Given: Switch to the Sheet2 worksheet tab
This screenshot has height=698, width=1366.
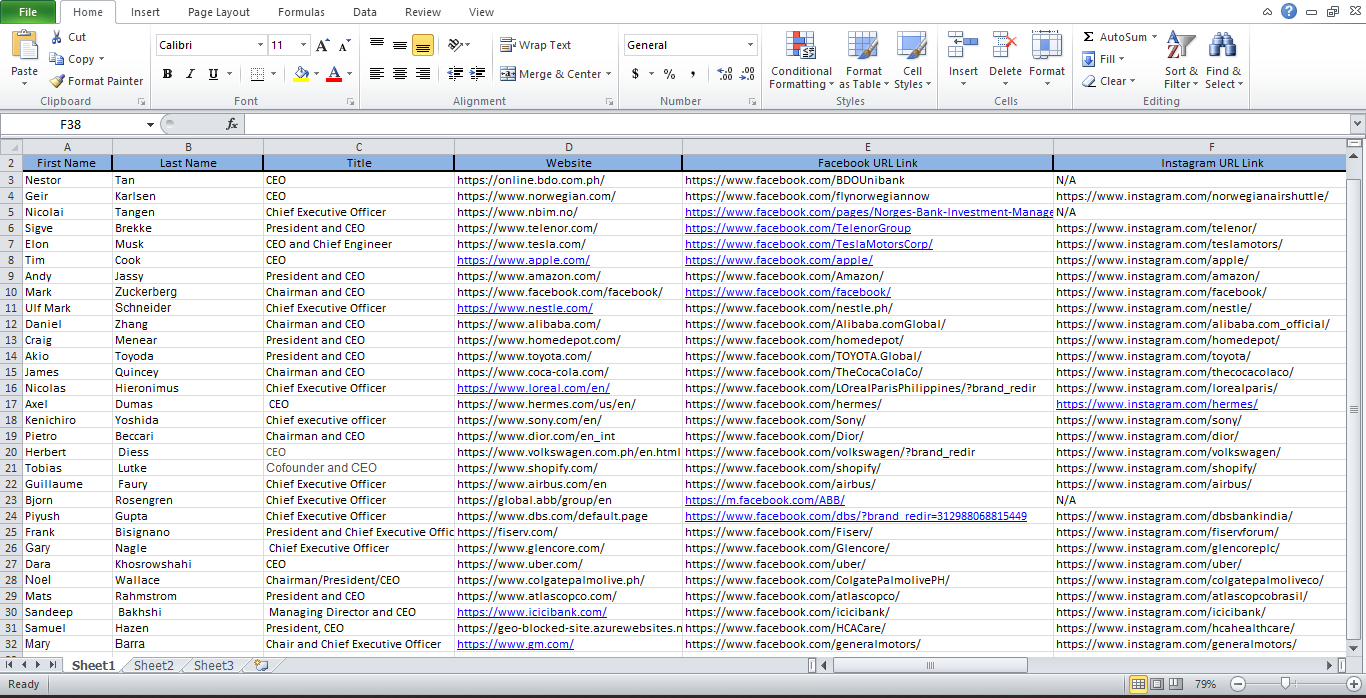Looking at the screenshot, I should tap(153, 665).
